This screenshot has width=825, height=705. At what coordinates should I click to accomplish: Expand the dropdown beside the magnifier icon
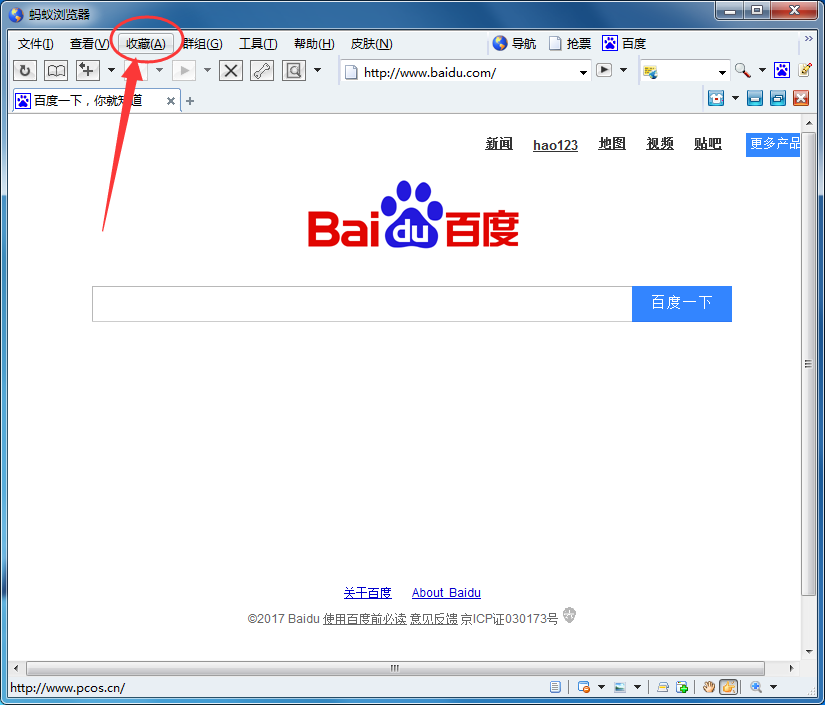(762, 70)
